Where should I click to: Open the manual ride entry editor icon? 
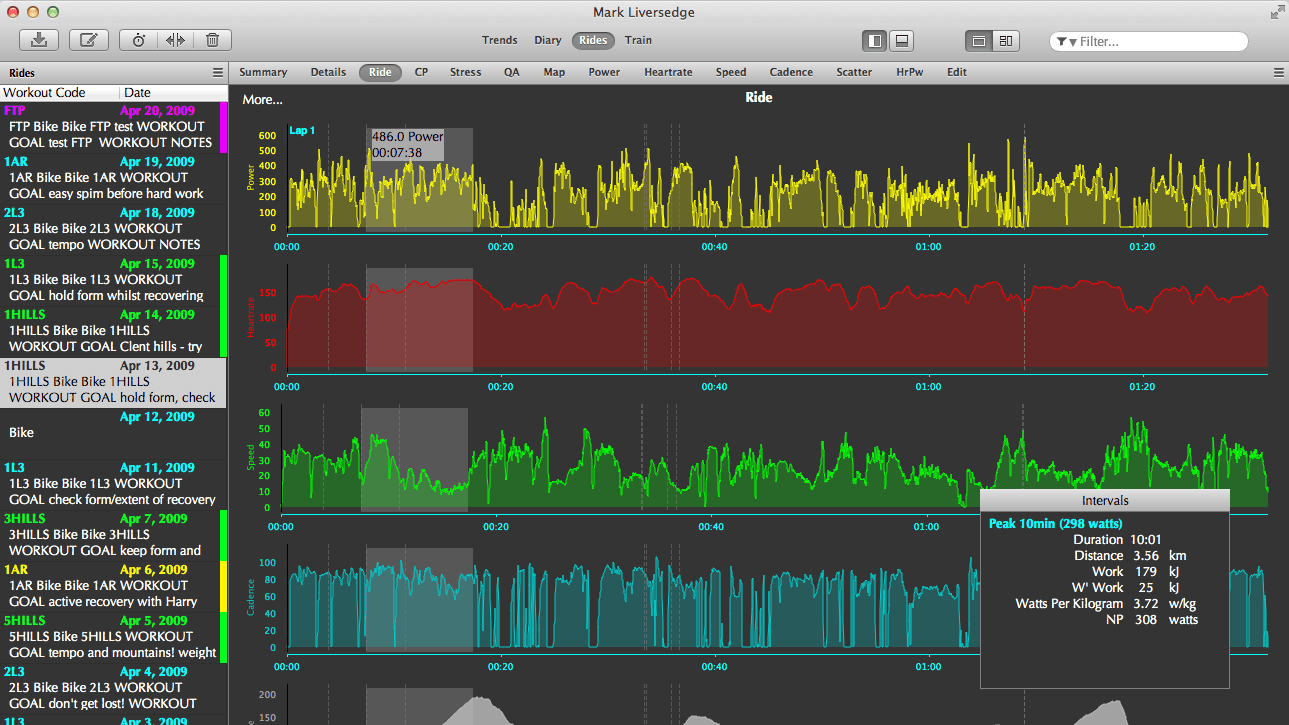pos(88,40)
